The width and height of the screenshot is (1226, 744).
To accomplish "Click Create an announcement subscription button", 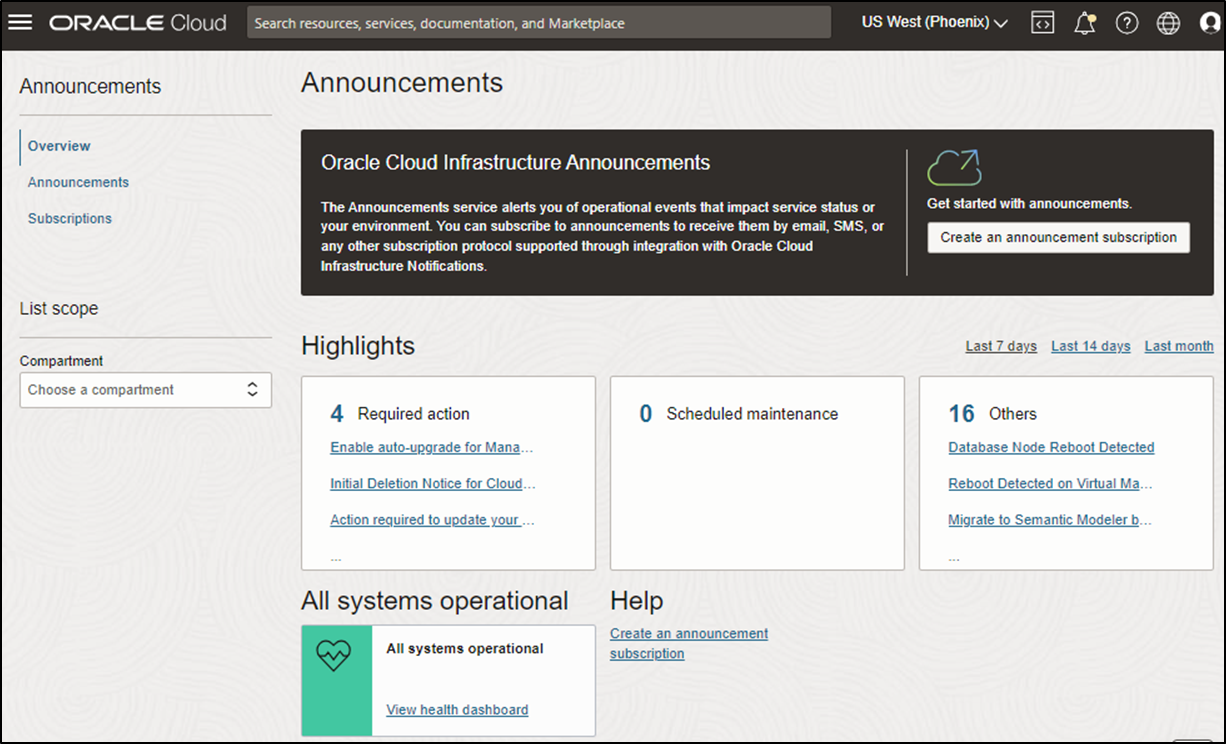I will [1058, 237].
